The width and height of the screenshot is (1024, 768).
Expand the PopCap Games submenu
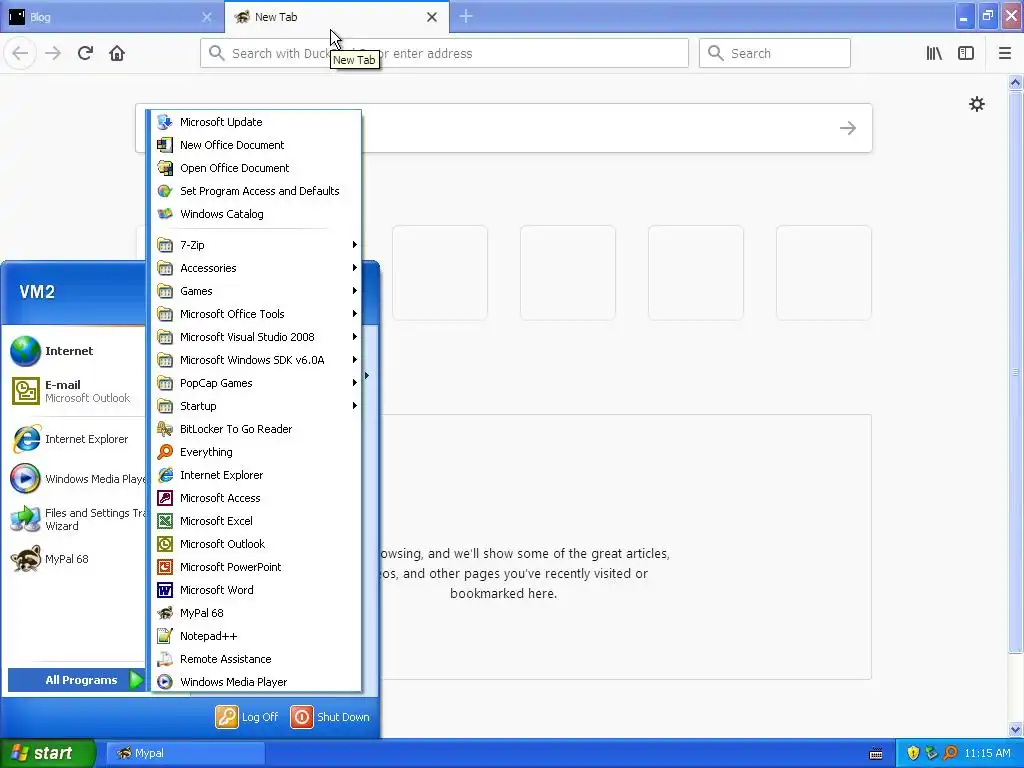click(x=254, y=383)
